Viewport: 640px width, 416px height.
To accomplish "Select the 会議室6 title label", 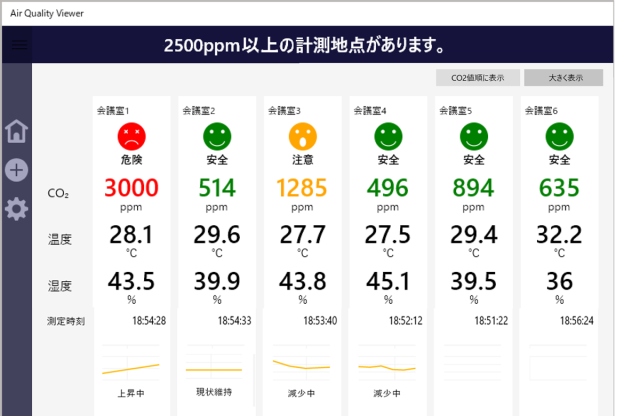I will pos(541,111).
